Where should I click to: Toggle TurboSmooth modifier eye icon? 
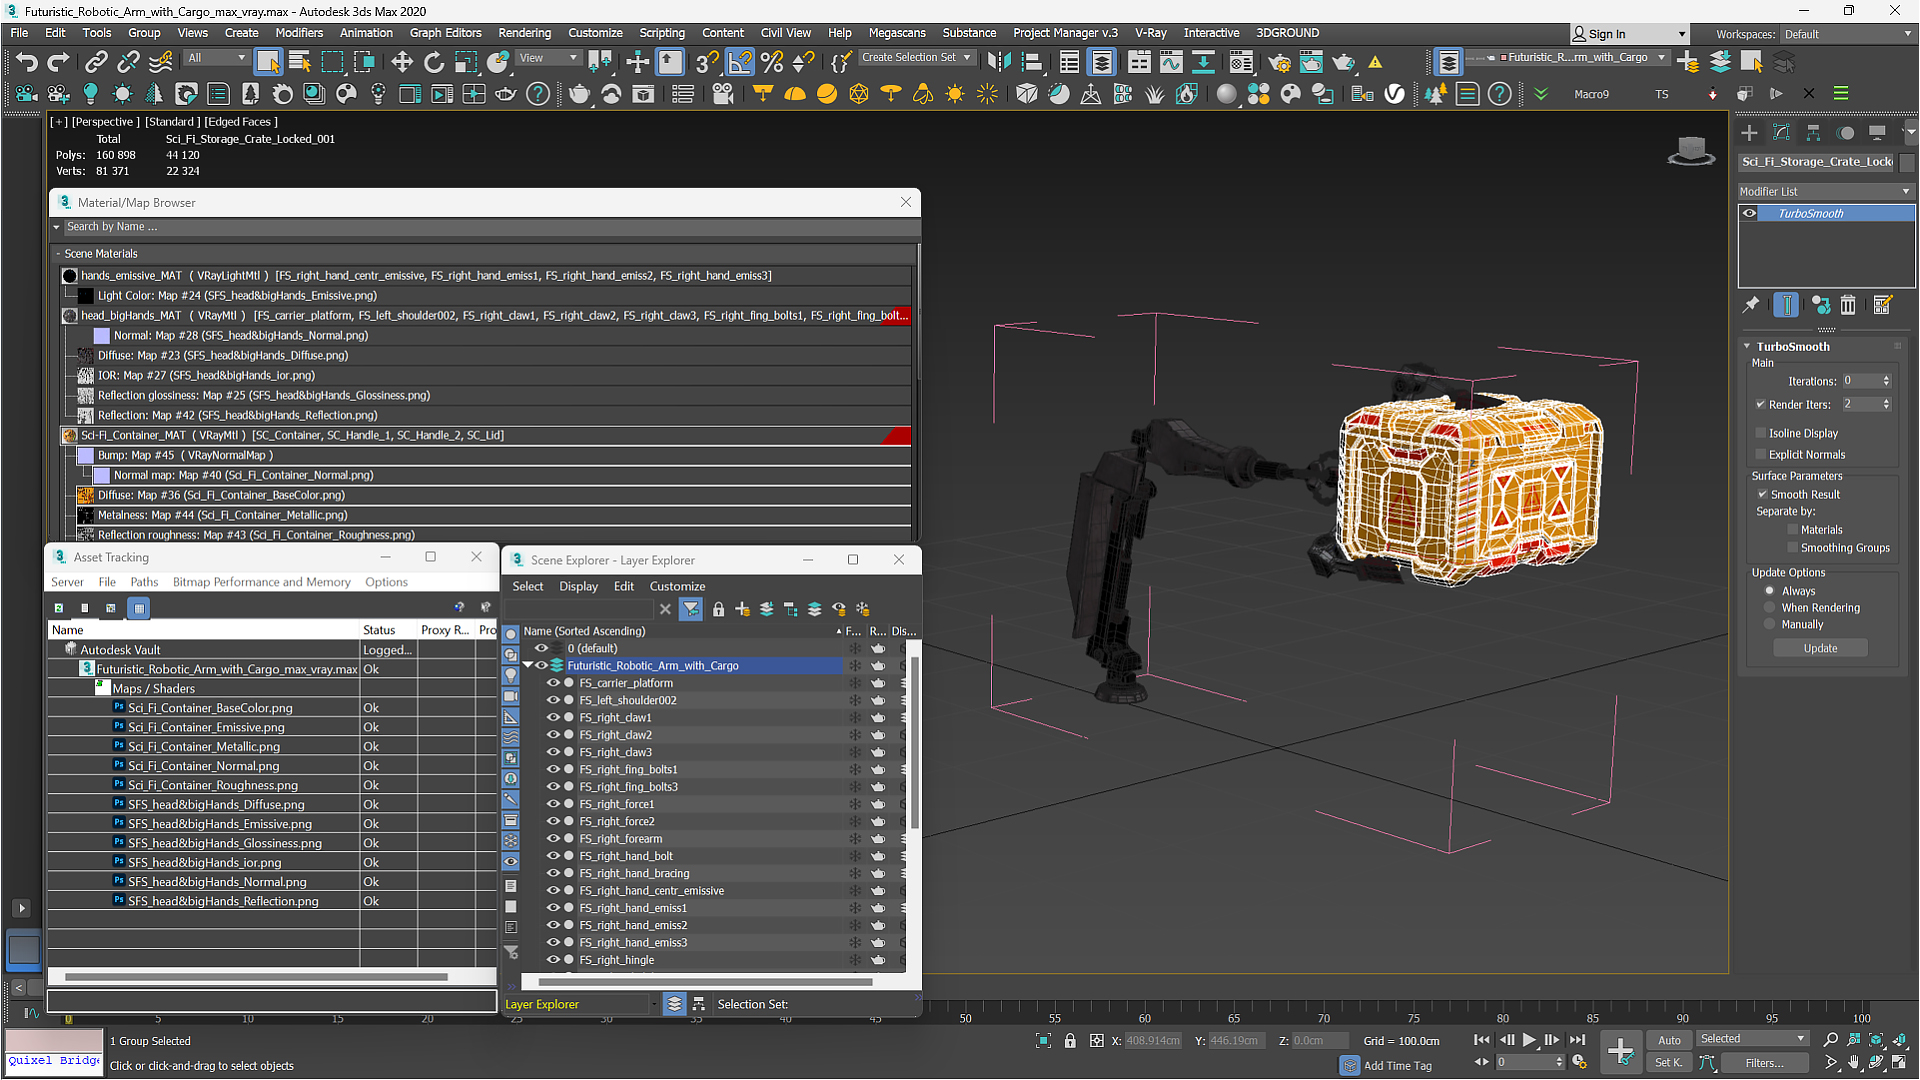tap(1749, 213)
